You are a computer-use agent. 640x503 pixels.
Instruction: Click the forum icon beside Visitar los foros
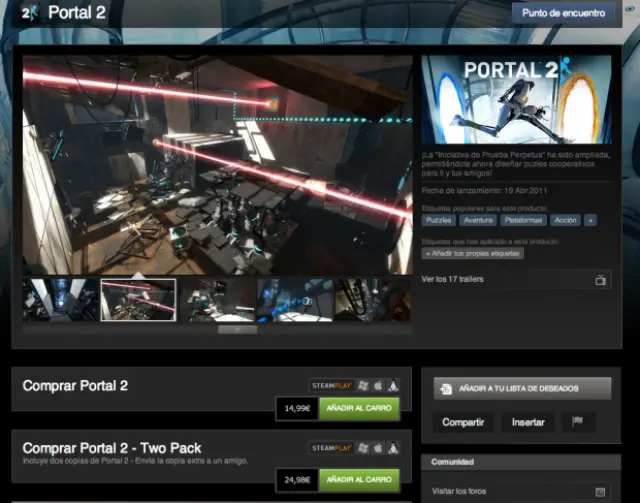599,491
